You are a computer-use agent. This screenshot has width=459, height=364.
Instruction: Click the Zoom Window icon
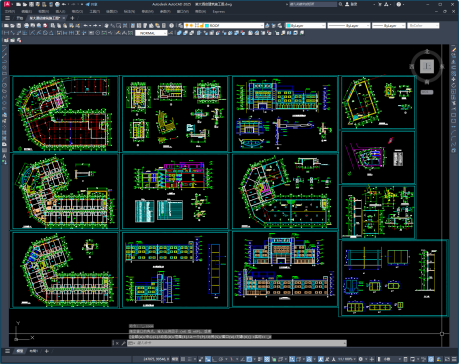tap(118, 25)
